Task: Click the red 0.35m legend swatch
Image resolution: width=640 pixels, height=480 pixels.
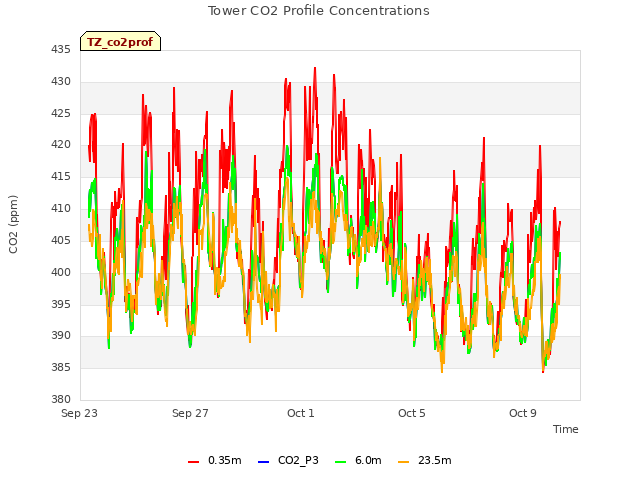Action: (193, 462)
